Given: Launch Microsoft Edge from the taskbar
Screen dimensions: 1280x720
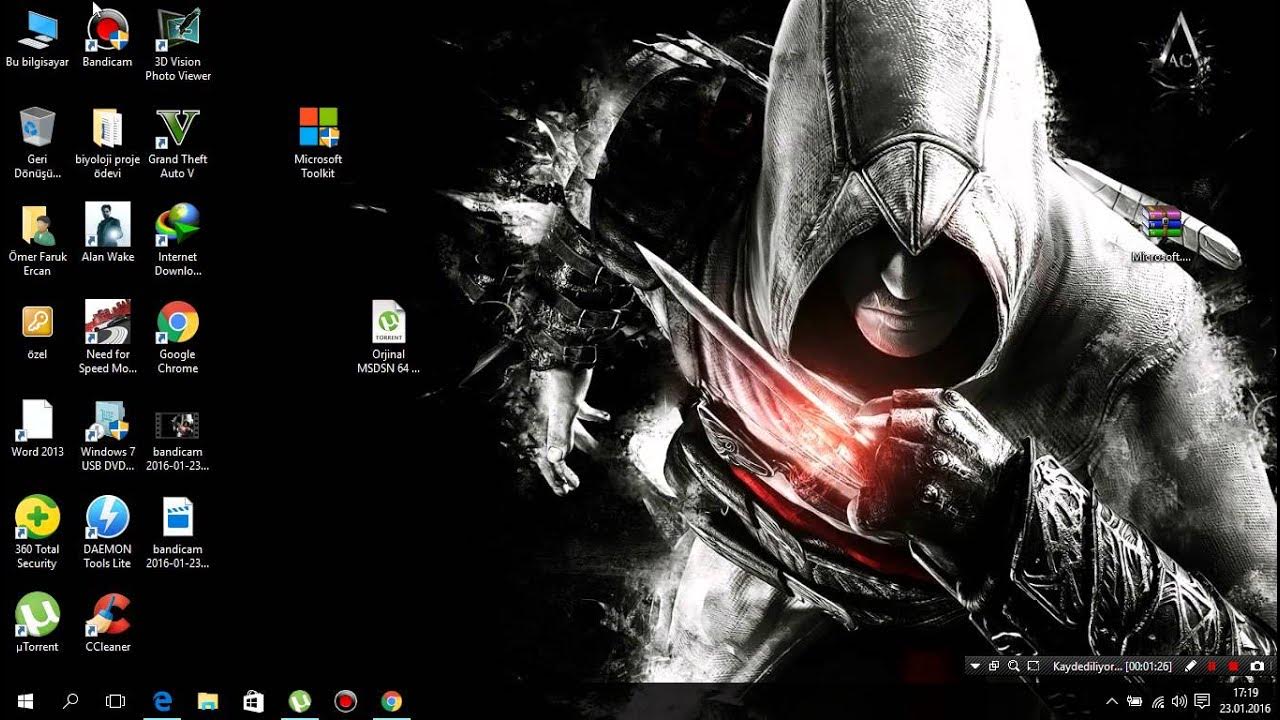Looking at the screenshot, I should pyautogui.click(x=163, y=701).
